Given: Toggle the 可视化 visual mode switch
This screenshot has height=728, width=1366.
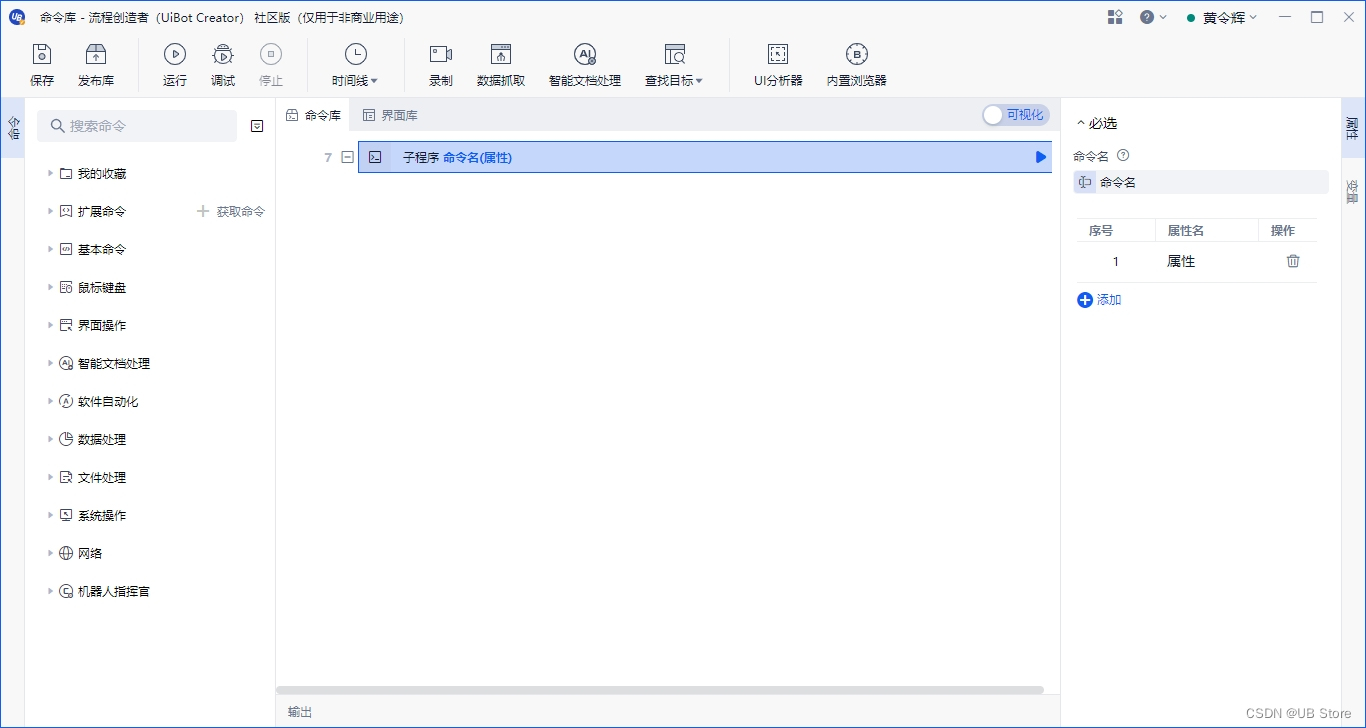Looking at the screenshot, I should click(1015, 115).
